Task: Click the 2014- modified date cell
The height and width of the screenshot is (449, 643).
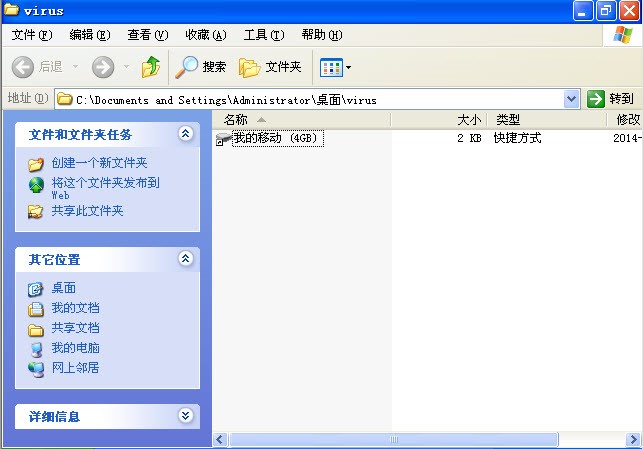Action: (x=627, y=138)
